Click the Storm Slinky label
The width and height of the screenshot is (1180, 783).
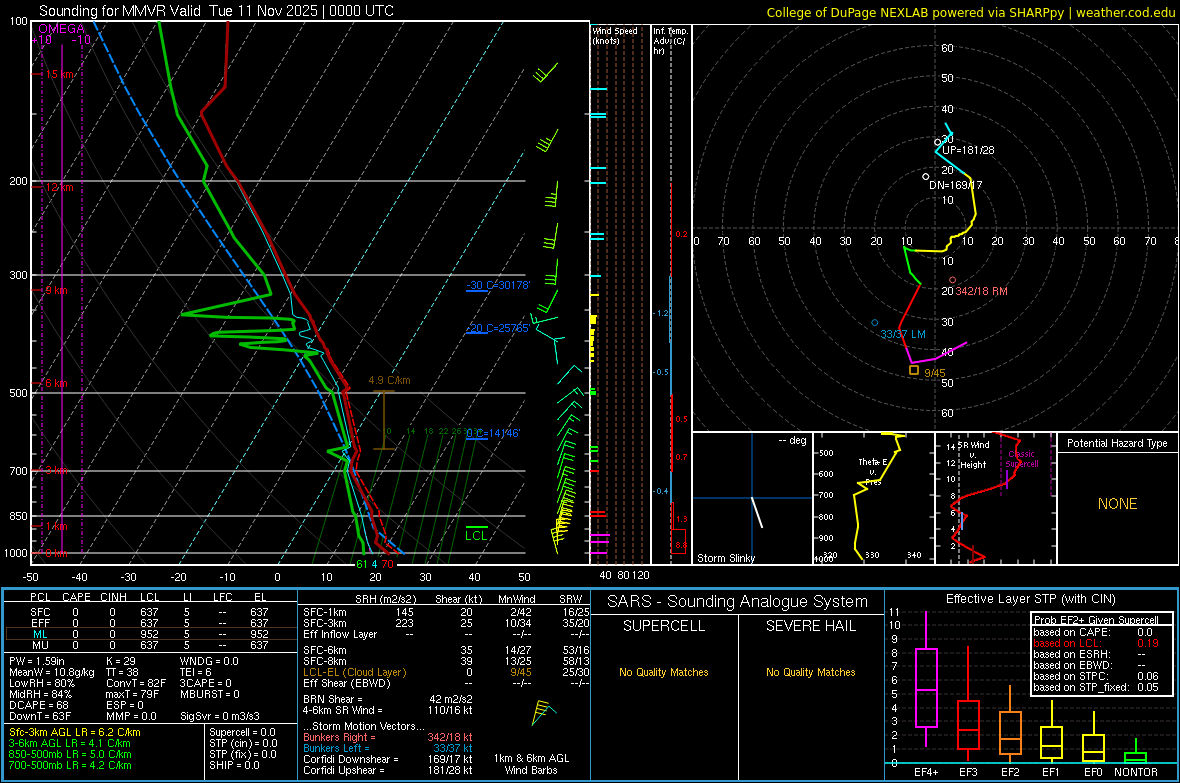coord(725,558)
